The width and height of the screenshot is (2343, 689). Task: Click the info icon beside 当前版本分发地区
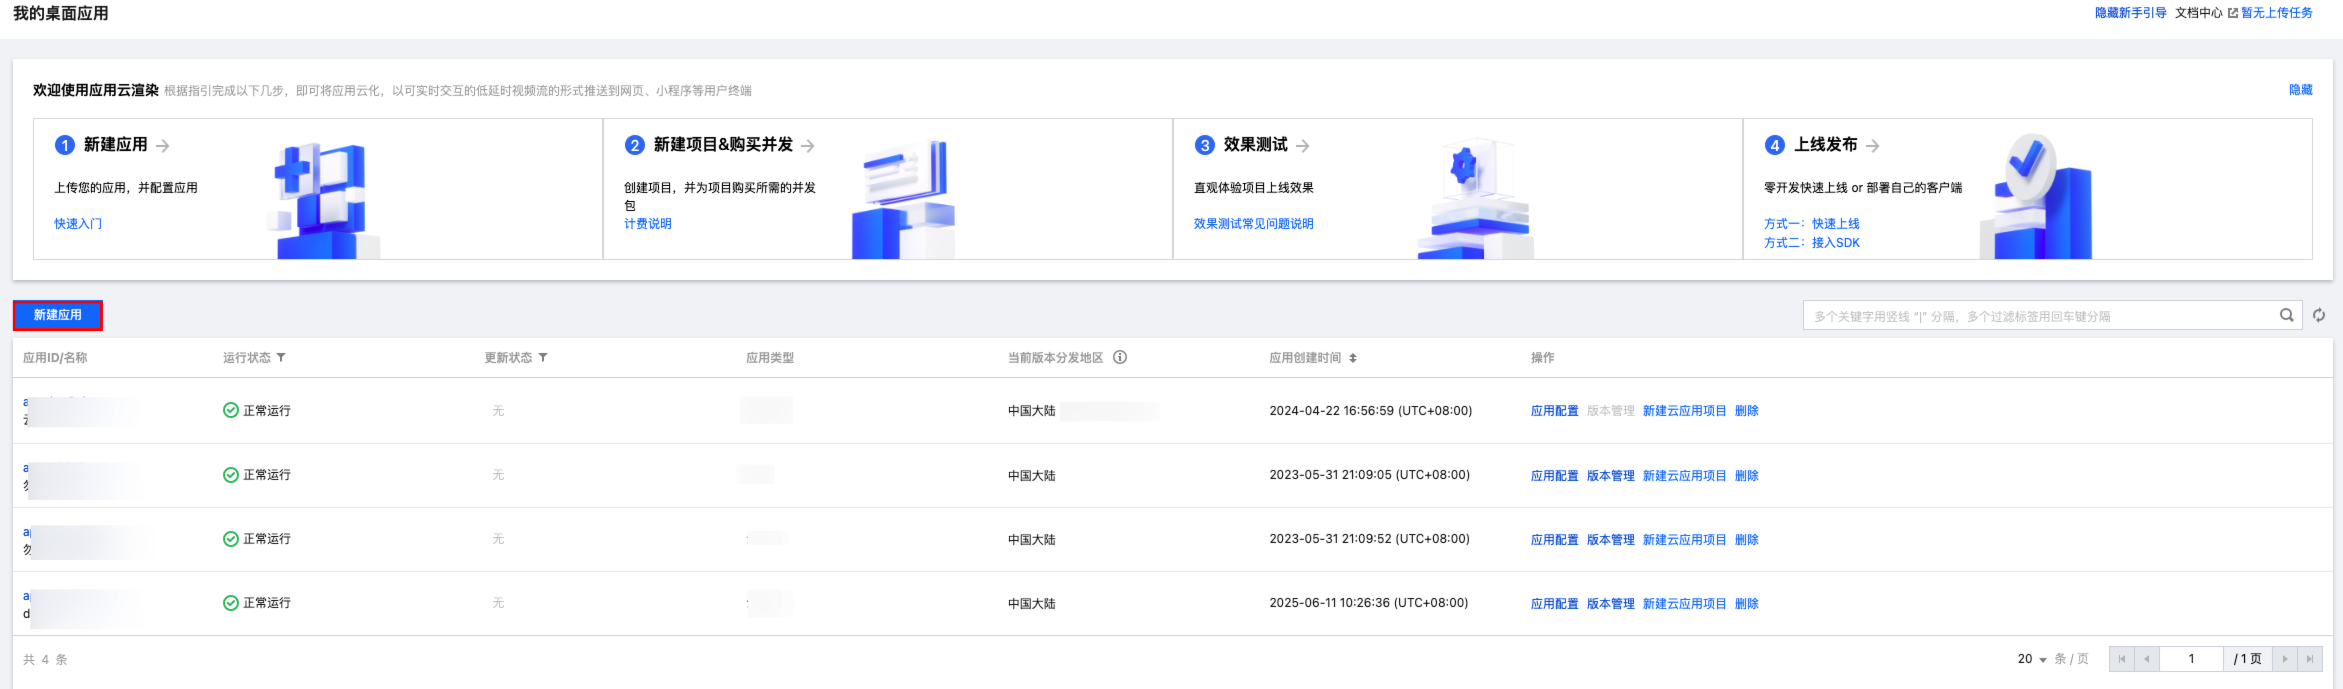click(1120, 358)
